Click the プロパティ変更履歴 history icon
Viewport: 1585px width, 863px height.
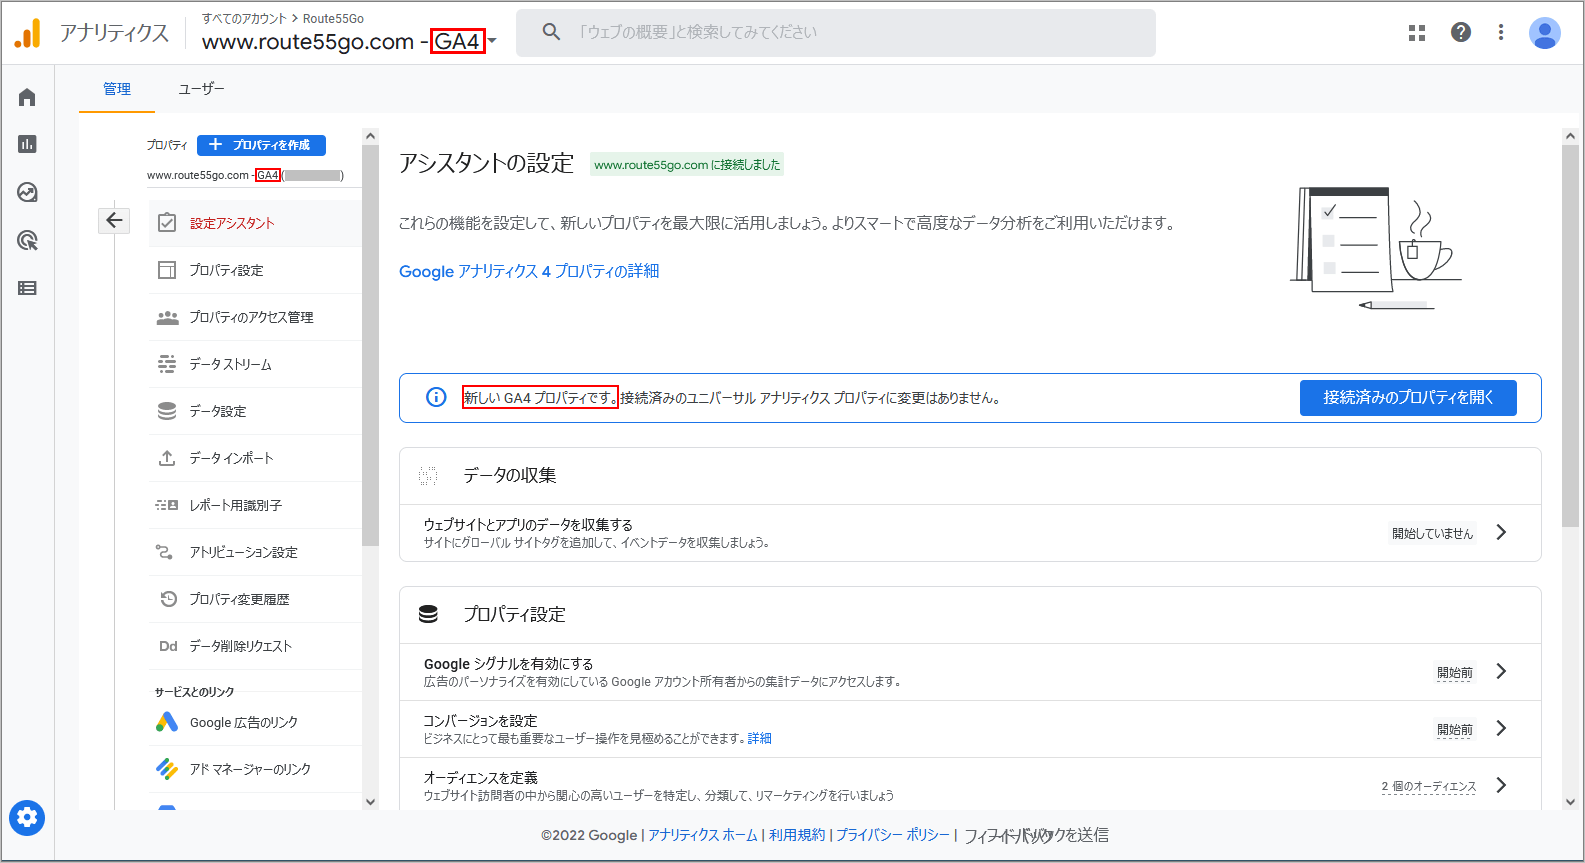coord(169,599)
